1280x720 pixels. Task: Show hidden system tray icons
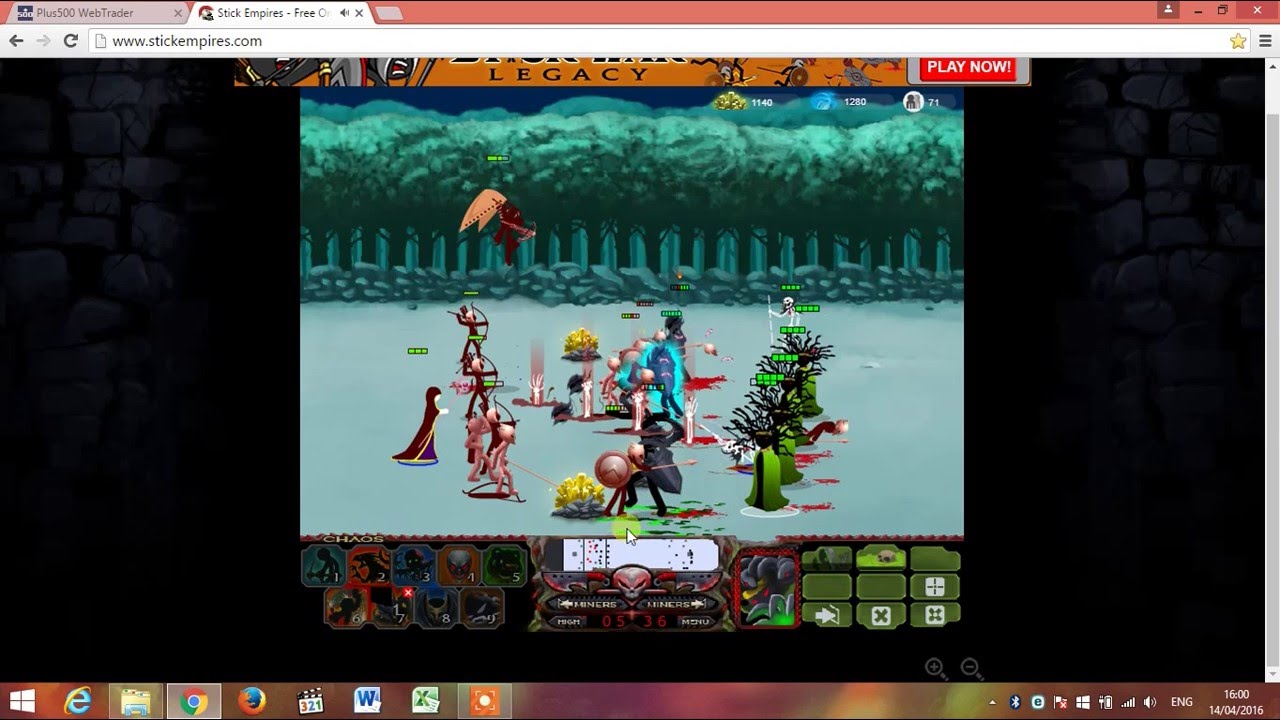[993, 702]
